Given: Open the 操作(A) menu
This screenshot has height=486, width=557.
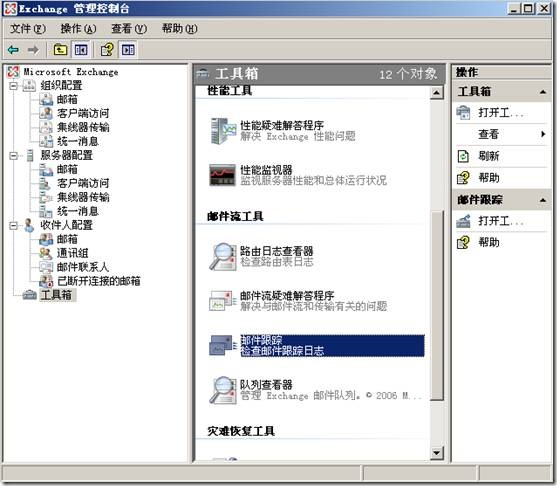Looking at the screenshot, I should click(78, 28).
